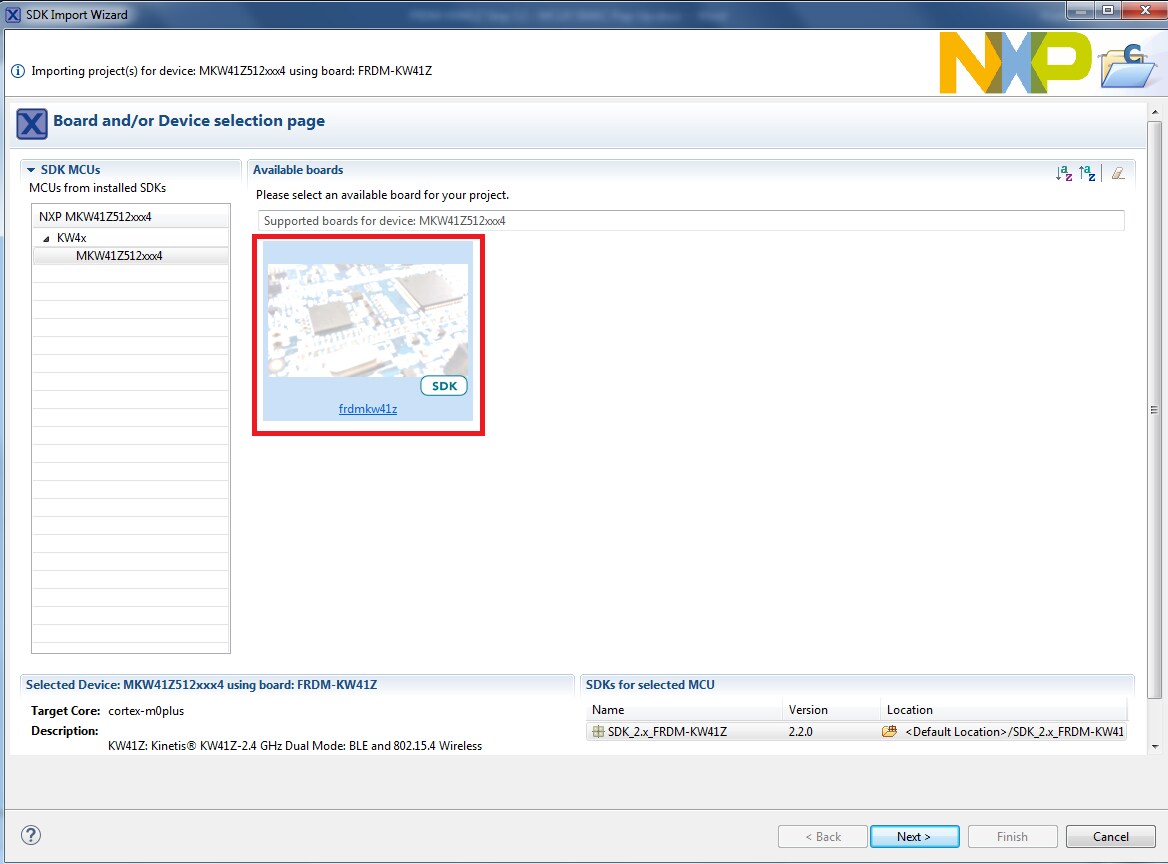Viewport: 1168px width, 864px height.
Task: Collapse the SDK MCUs section
Action: [32, 170]
